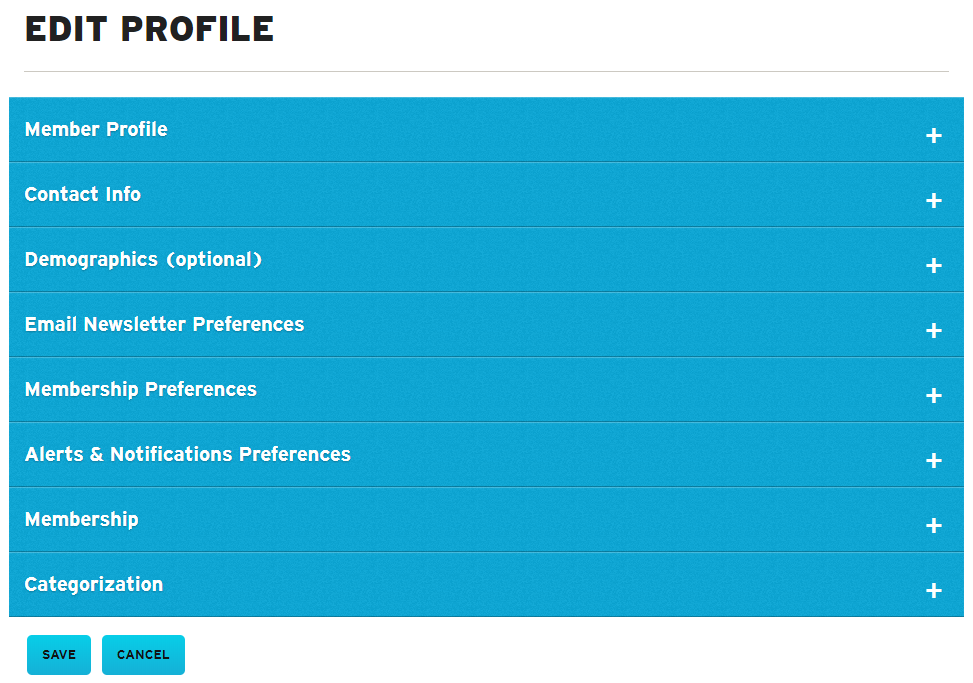Click the plus icon beside Contact Info
Viewport: 973px width, 683px height.
pyautogui.click(x=933, y=201)
